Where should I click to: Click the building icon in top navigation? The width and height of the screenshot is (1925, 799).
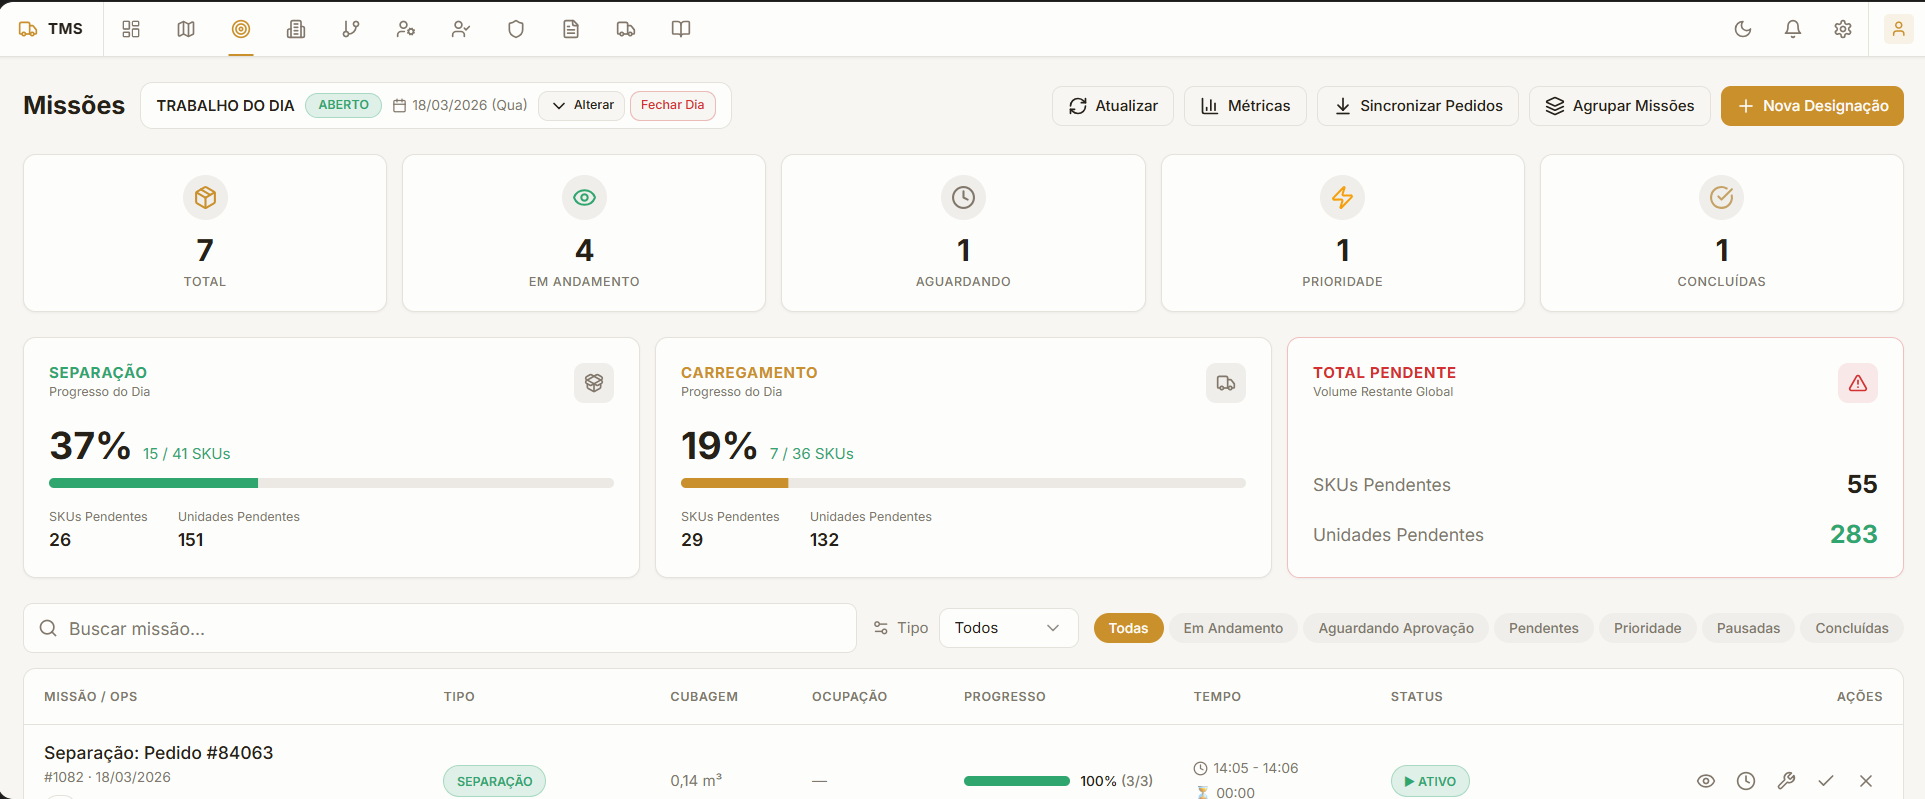296,29
